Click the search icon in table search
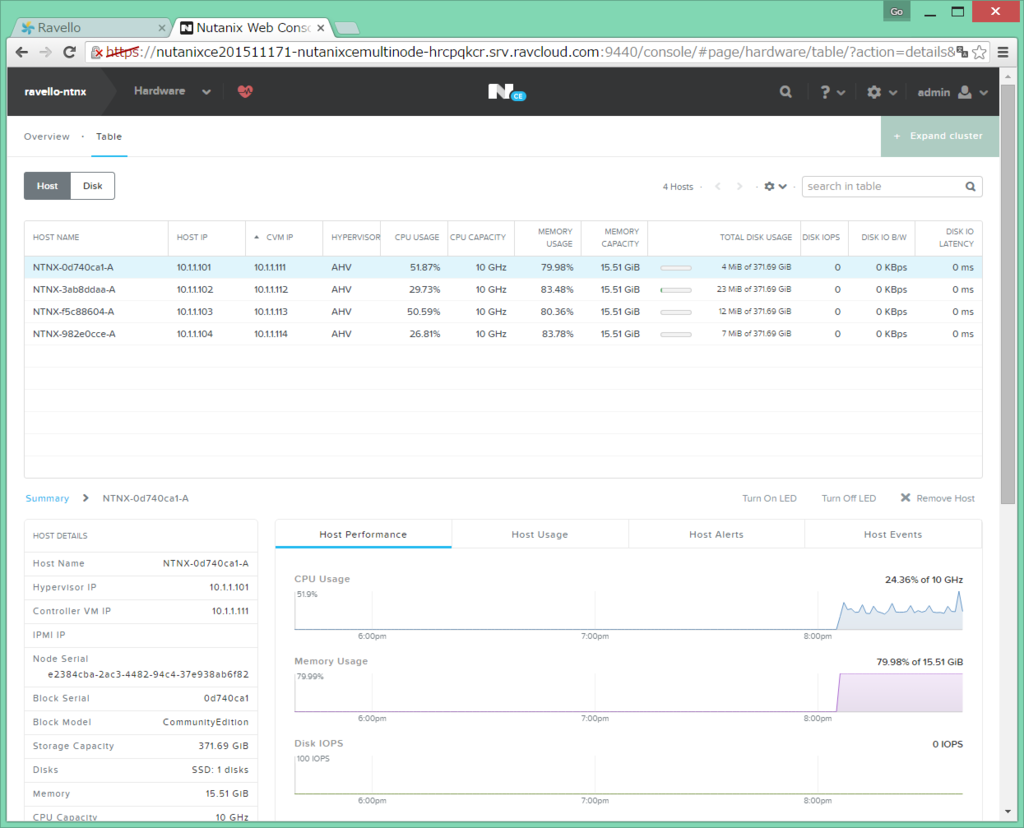 point(970,187)
